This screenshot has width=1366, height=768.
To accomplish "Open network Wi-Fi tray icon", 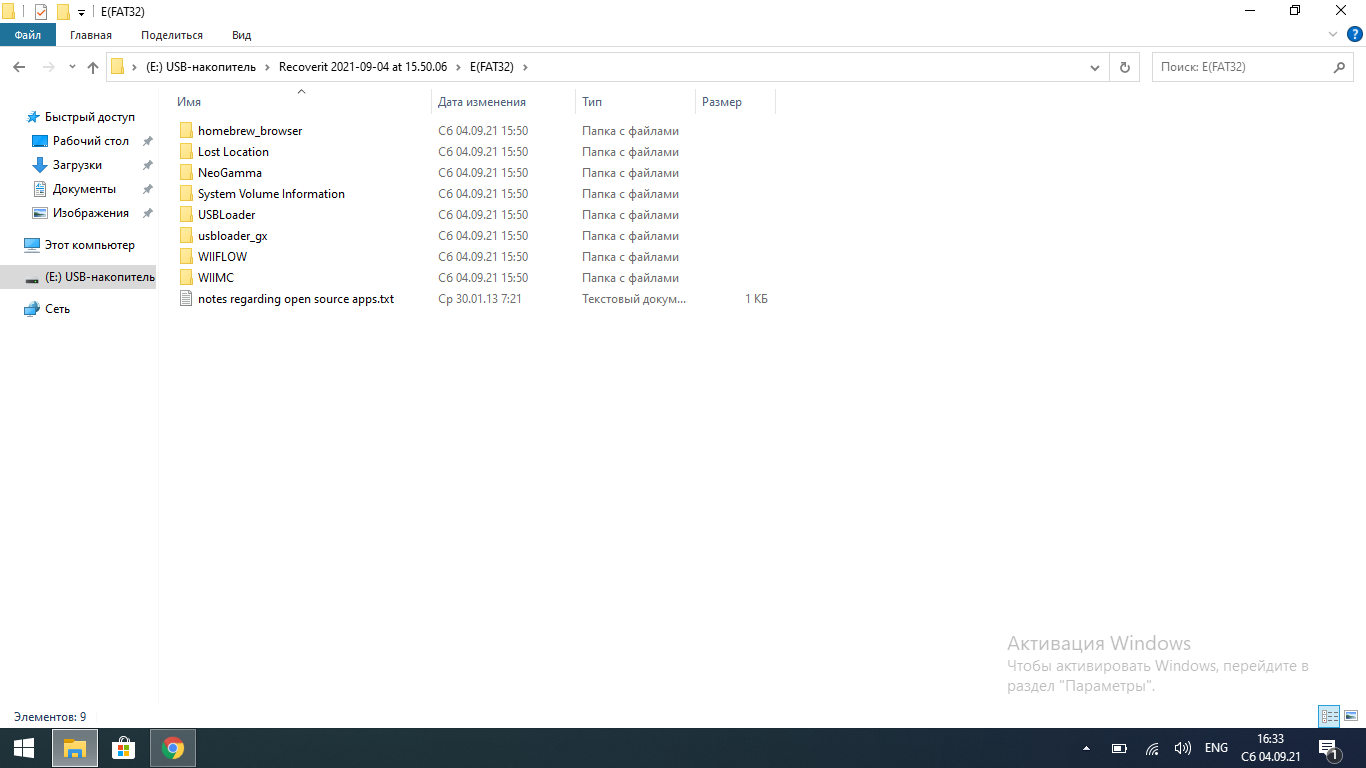I will click(x=1151, y=748).
